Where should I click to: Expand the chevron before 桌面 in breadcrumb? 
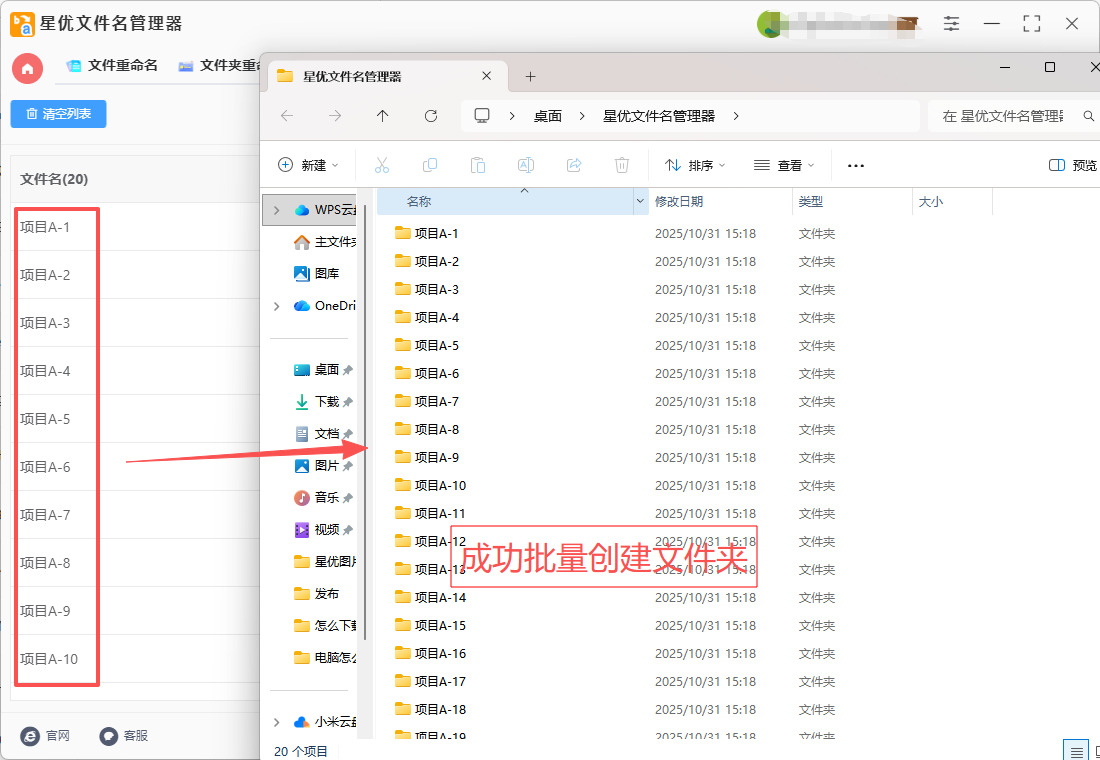coord(514,116)
